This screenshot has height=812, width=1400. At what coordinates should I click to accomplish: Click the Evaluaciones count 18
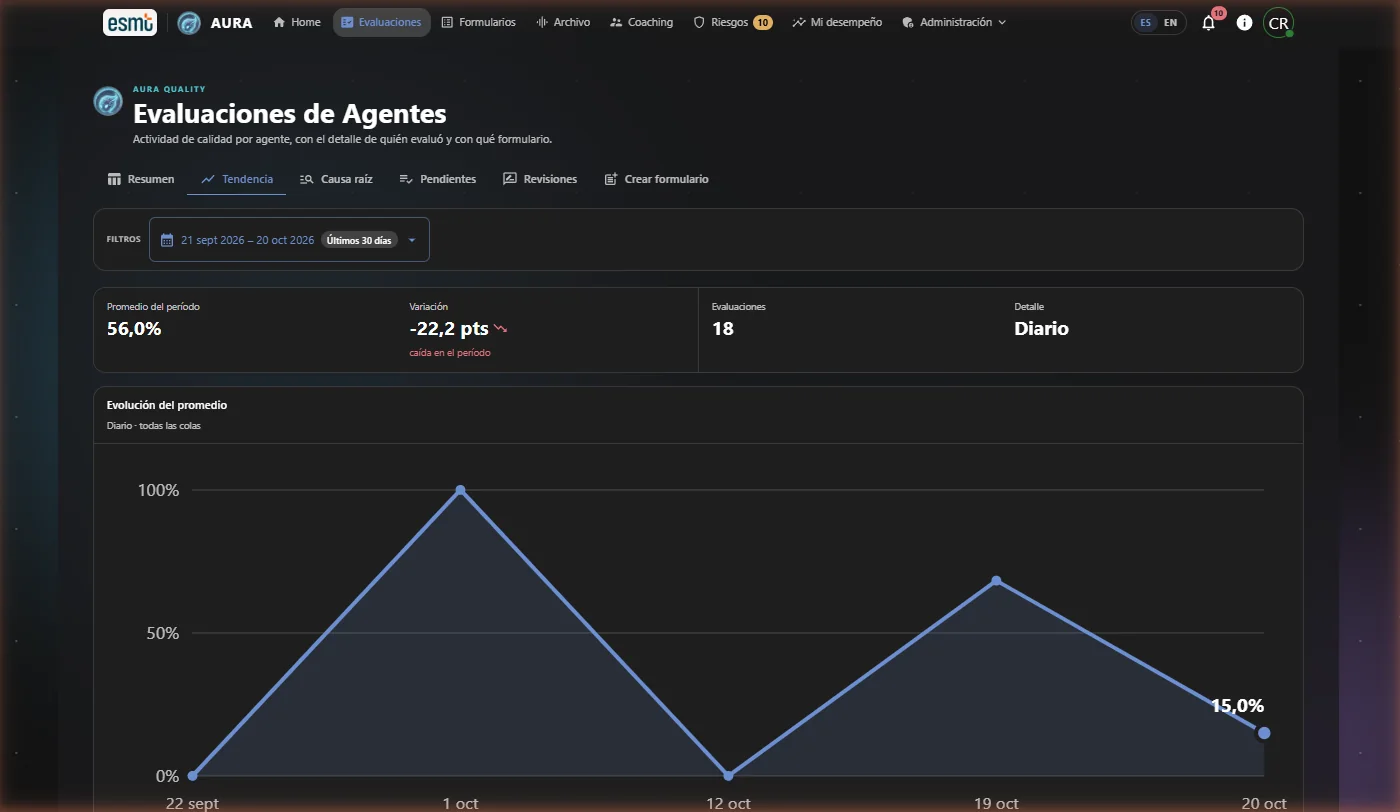[723, 328]
